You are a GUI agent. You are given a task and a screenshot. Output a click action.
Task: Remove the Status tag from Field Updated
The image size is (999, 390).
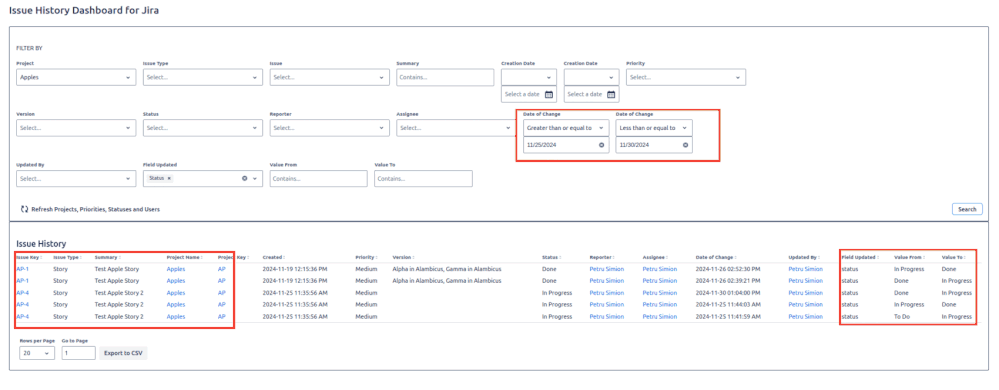169,178
